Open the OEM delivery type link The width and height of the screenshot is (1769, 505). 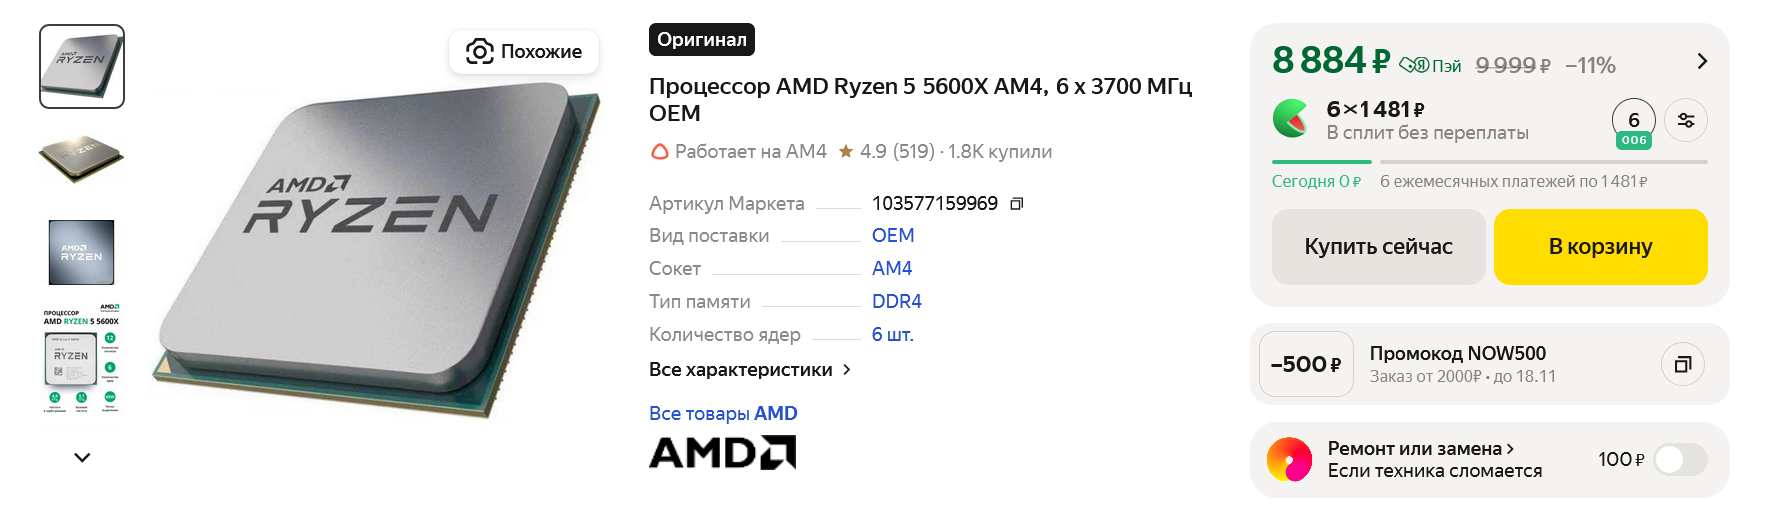tap(893, 236)
